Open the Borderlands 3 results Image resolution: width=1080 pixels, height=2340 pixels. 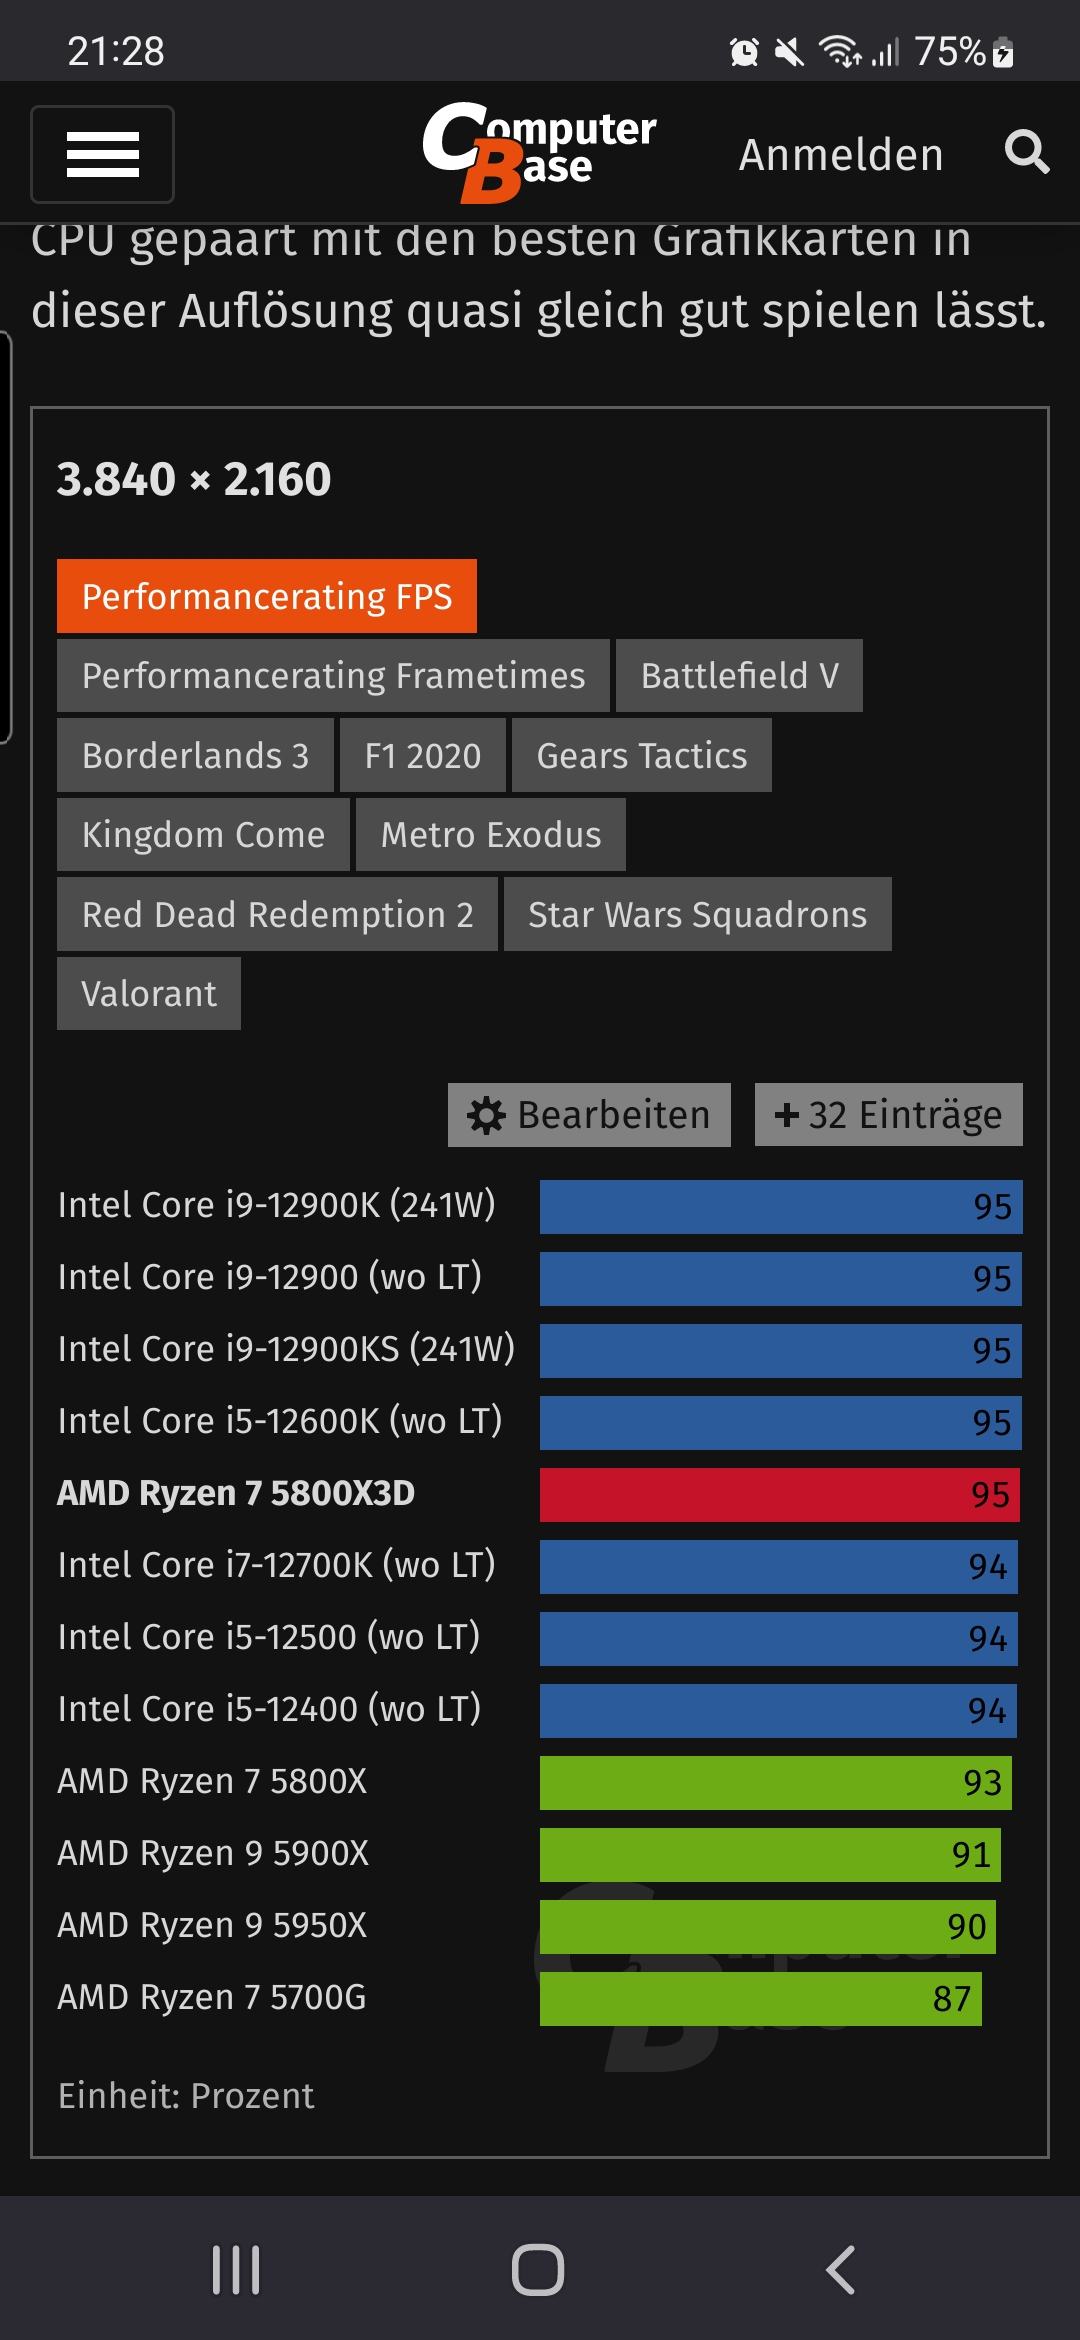[195, 755]
